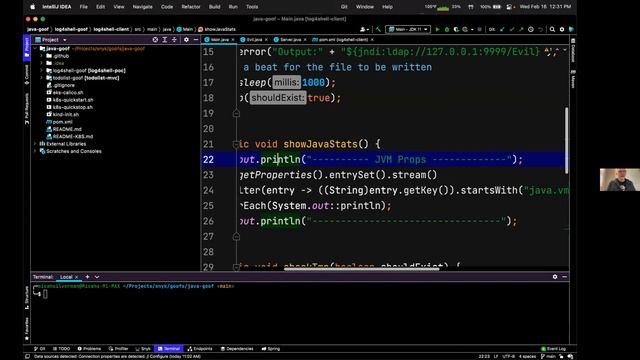Toggle the Terminal tool window button

point(169,349)
